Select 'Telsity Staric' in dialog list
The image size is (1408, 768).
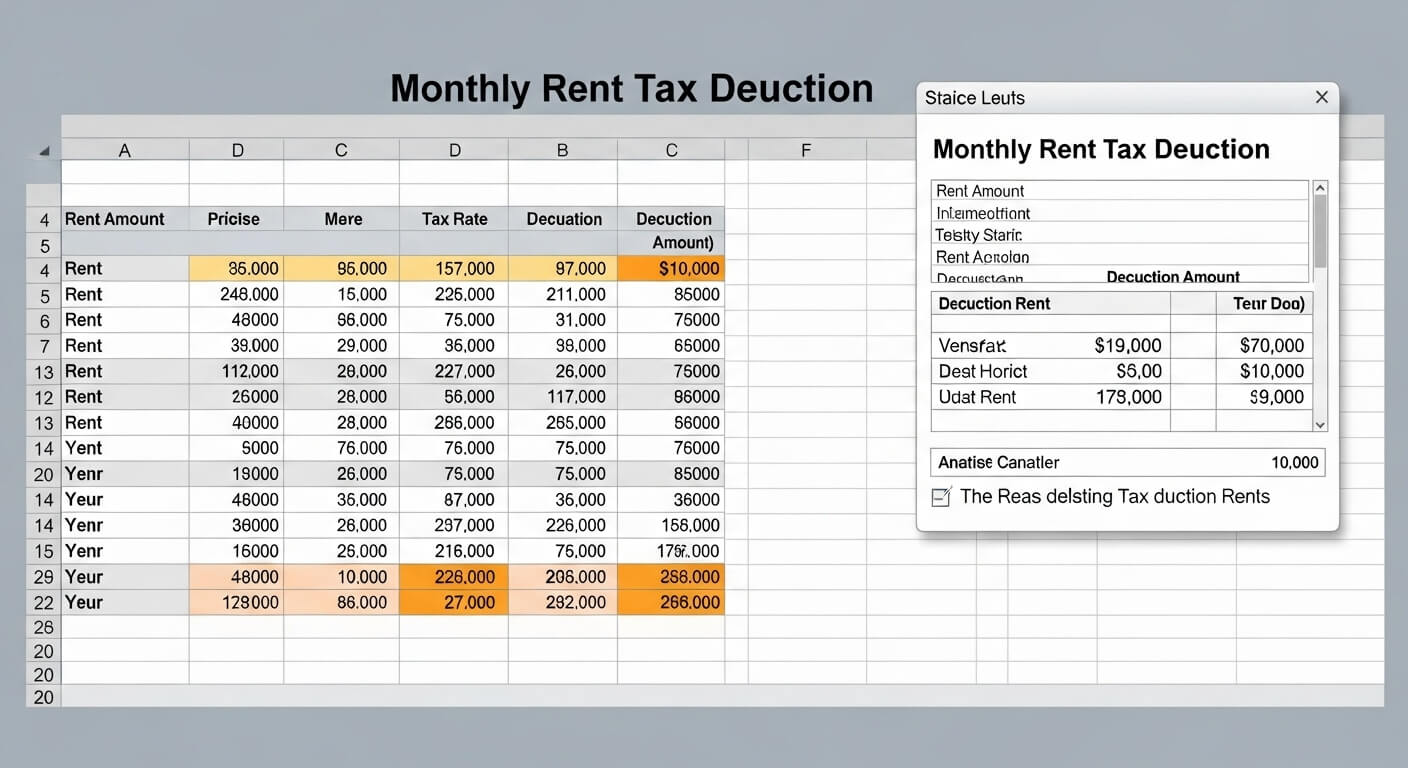1120,235
